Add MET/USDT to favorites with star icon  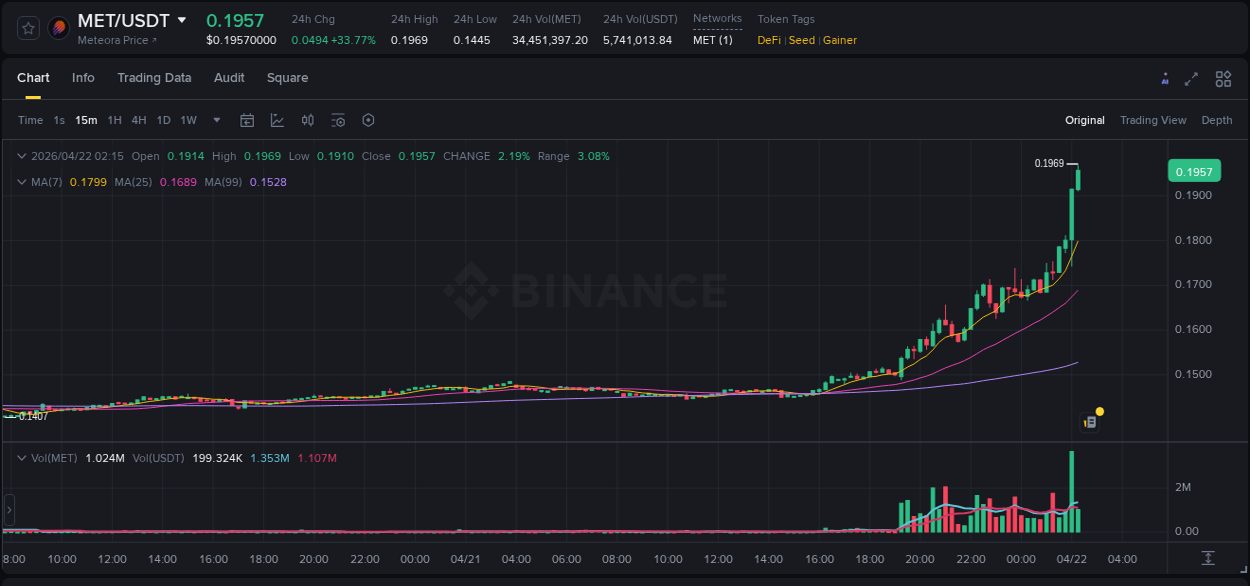point(27,28)
